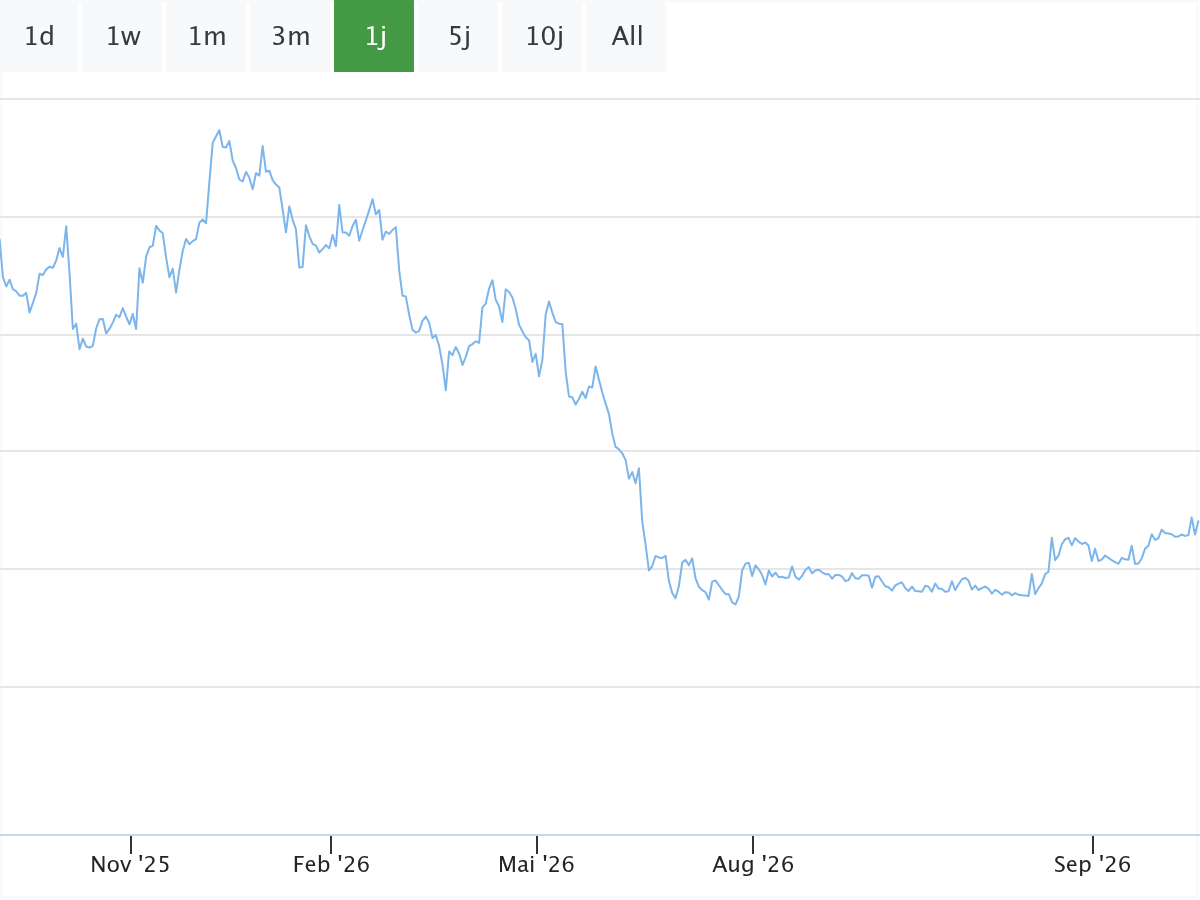Select the 10j time range
Viewport: 1200px width, 900px height.
pyautogui.click(x=542, y=36)
